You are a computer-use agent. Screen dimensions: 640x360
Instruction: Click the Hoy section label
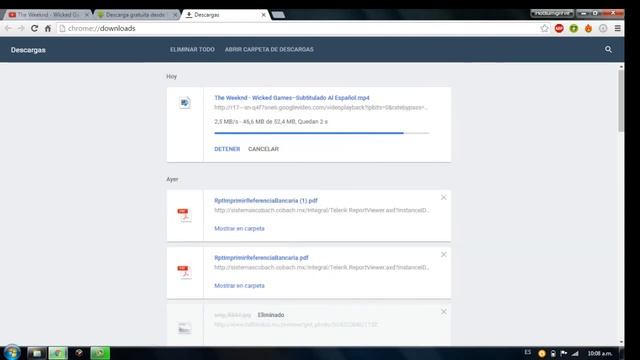[x=171, y=77]
